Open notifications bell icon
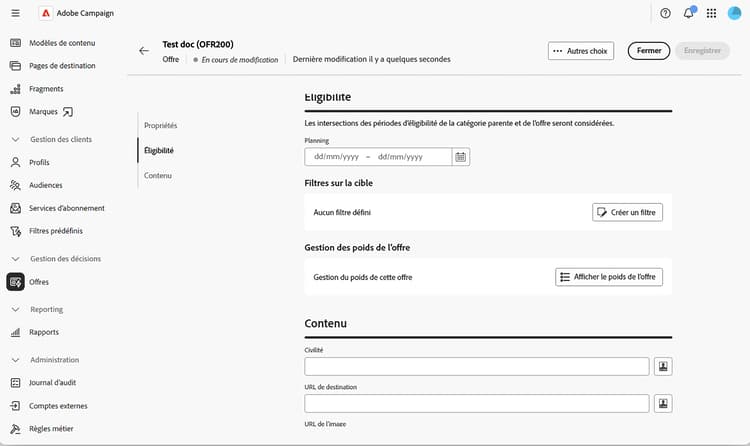Image resolution: width=750 pixels, height=446 pixels. pos(689,13)
